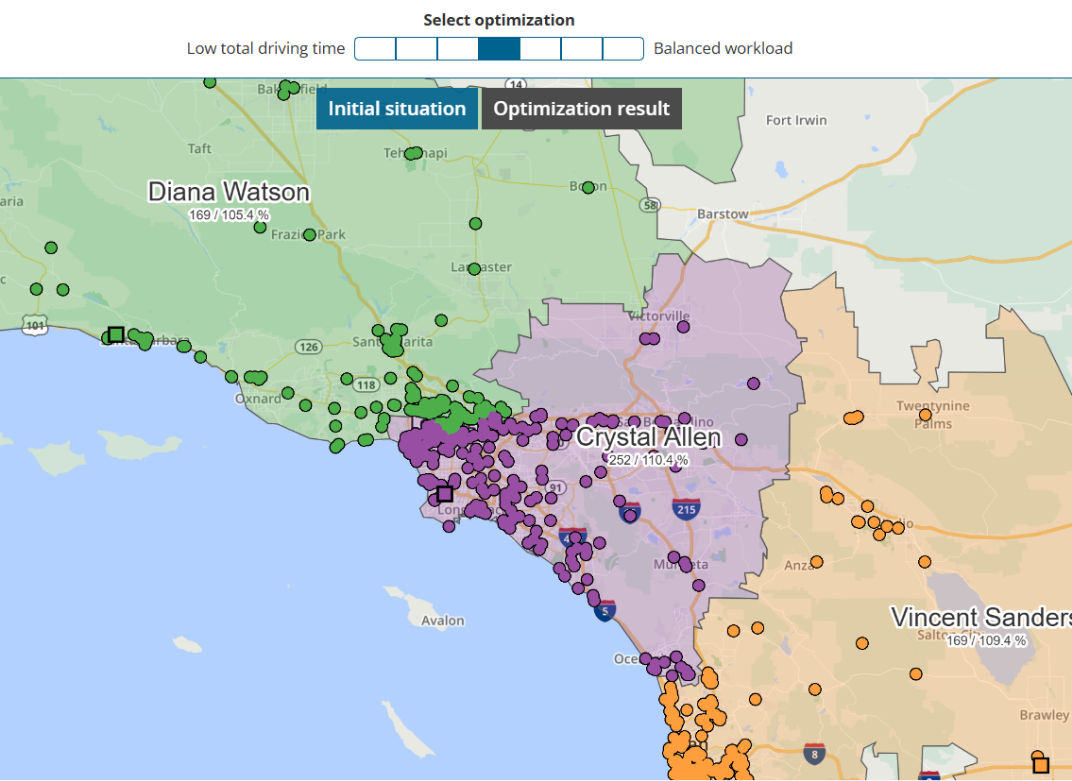Switch to the Optimization result view
This screenshot has width=1072, height=781.
coord(582,109)
